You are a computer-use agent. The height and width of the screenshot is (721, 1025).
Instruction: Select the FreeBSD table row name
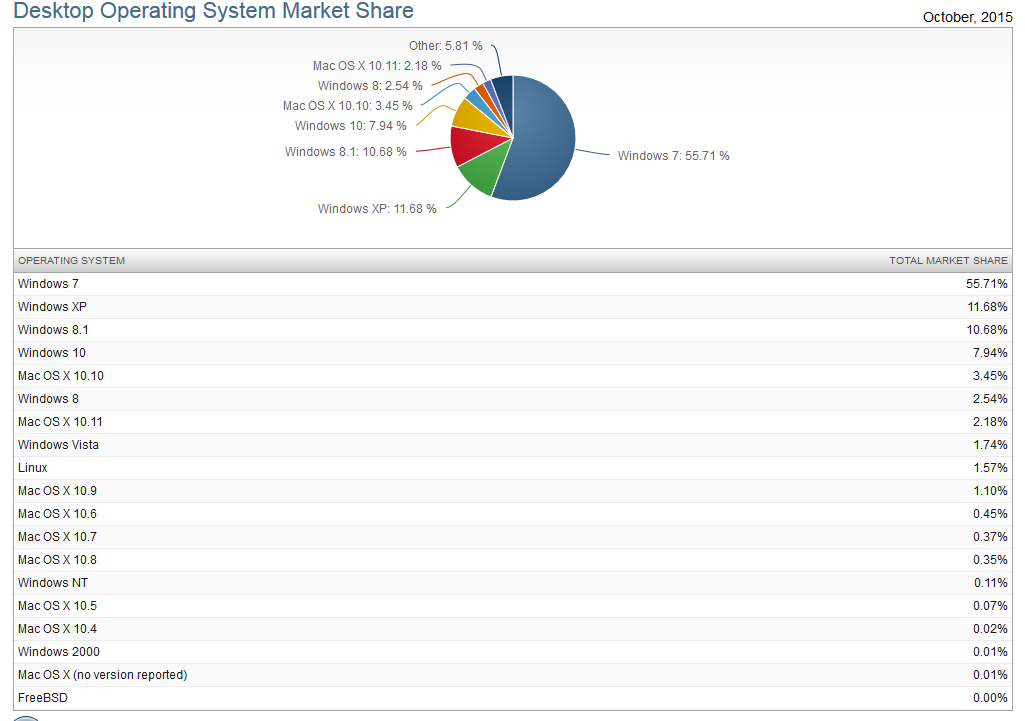(x=42, y=697)
